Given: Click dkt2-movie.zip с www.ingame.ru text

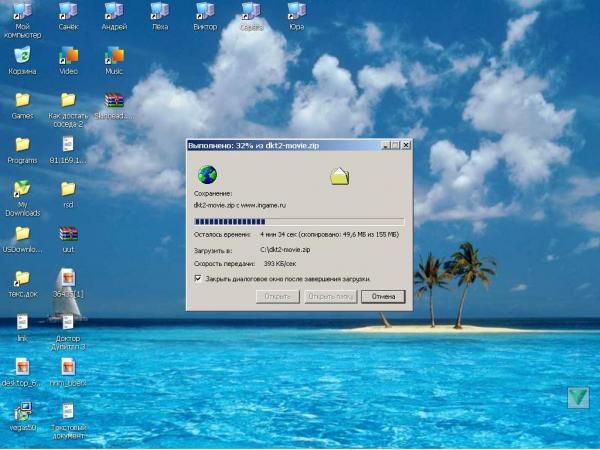Looking at the screenshot, I should point(240,205).
